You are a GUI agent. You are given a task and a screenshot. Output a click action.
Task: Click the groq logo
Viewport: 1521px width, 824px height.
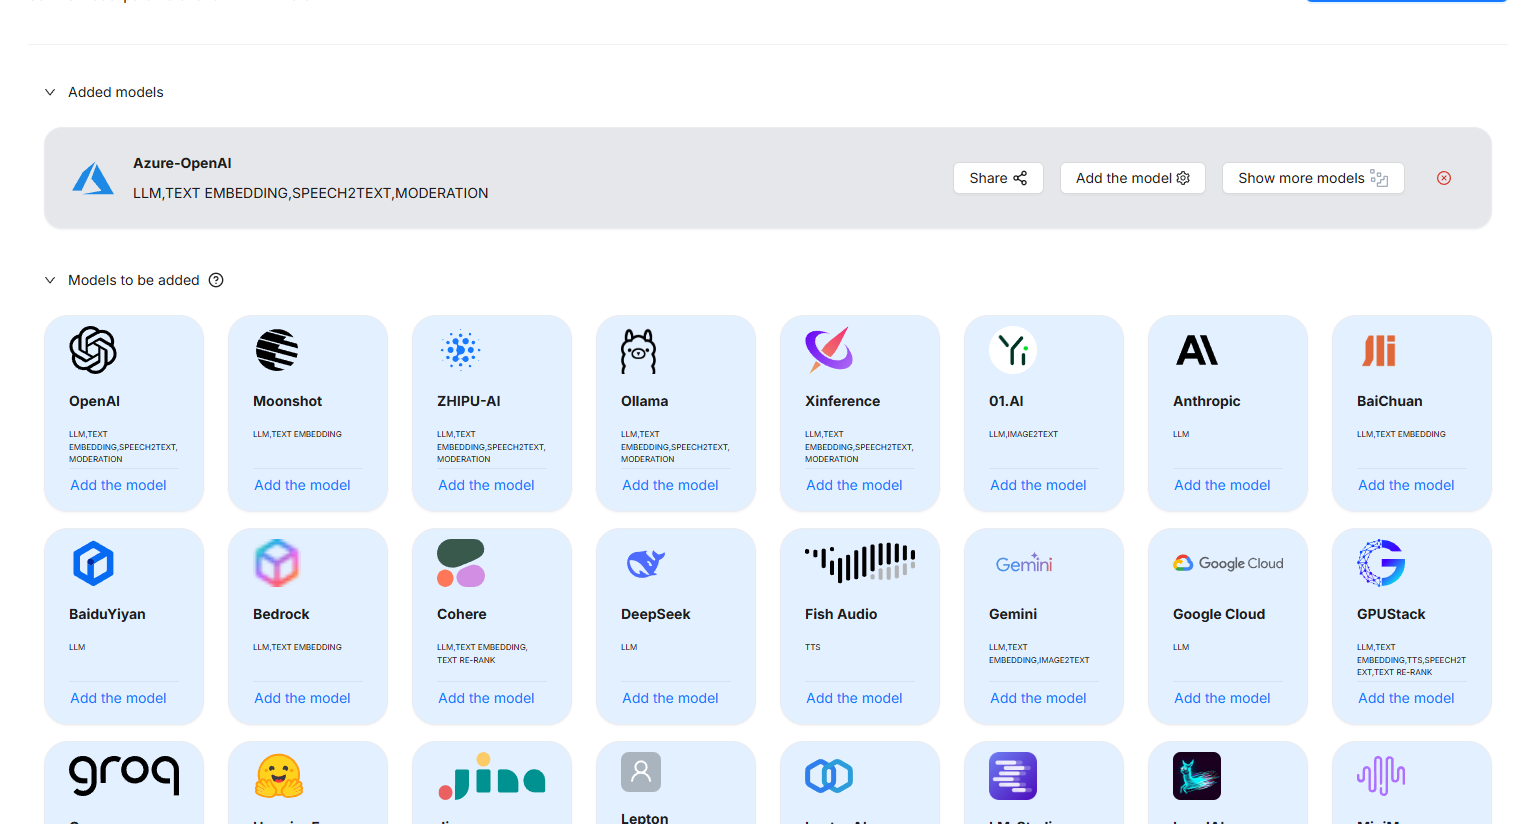[124, 774]
